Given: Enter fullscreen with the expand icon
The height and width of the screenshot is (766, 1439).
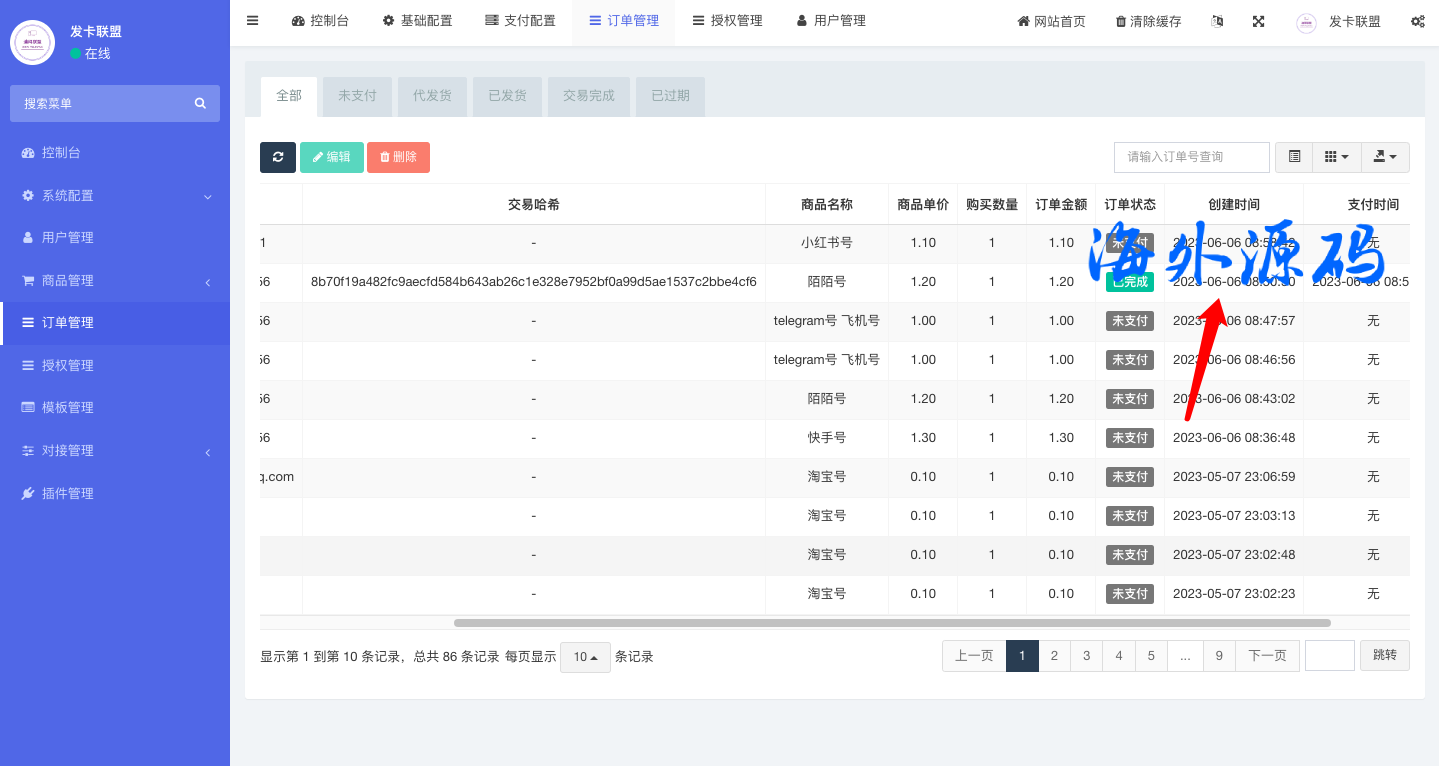Looking at the screenshot, I should (x=1259, y=21).
